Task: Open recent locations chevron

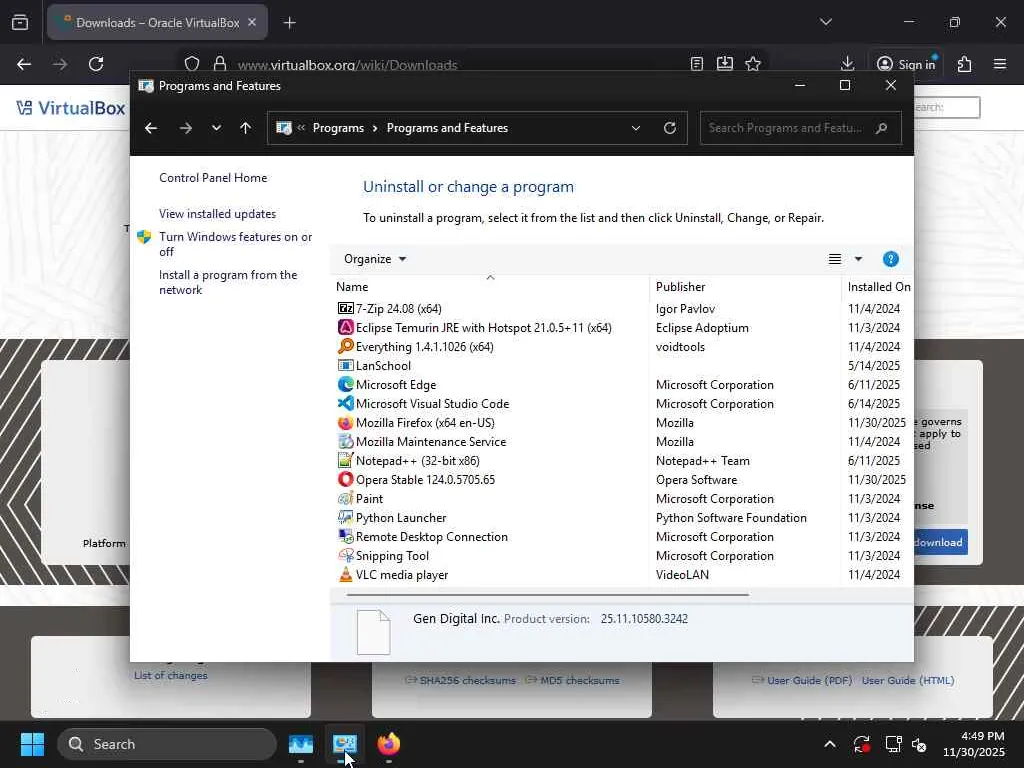Action: (x=216, y=128)
